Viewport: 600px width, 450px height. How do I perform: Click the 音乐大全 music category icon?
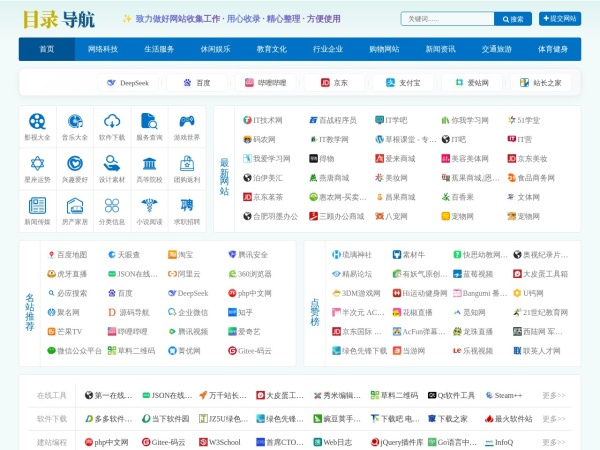click(75, 121)
